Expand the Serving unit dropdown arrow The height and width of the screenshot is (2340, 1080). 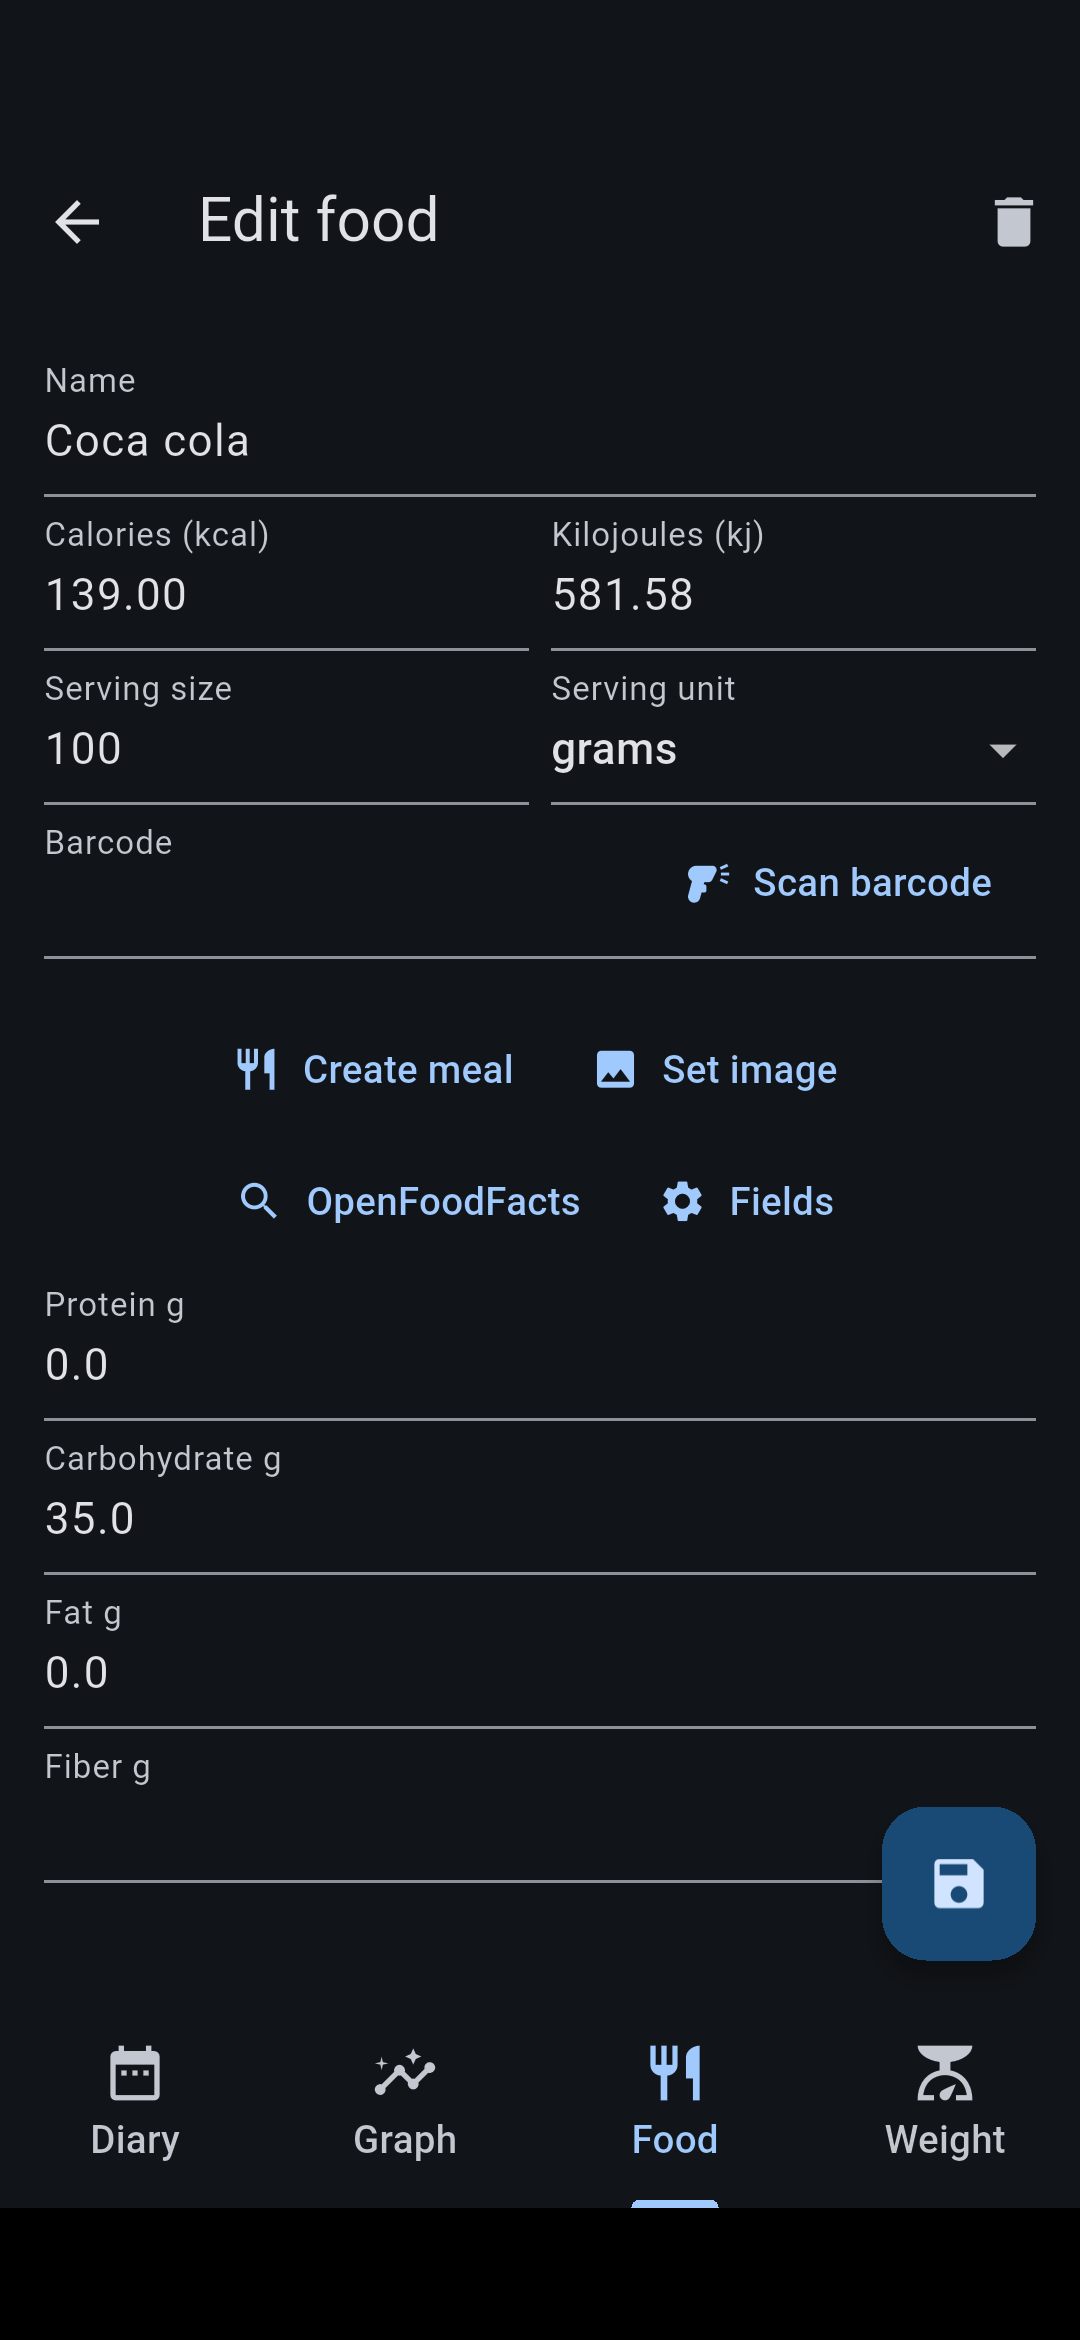point(1002,750)
